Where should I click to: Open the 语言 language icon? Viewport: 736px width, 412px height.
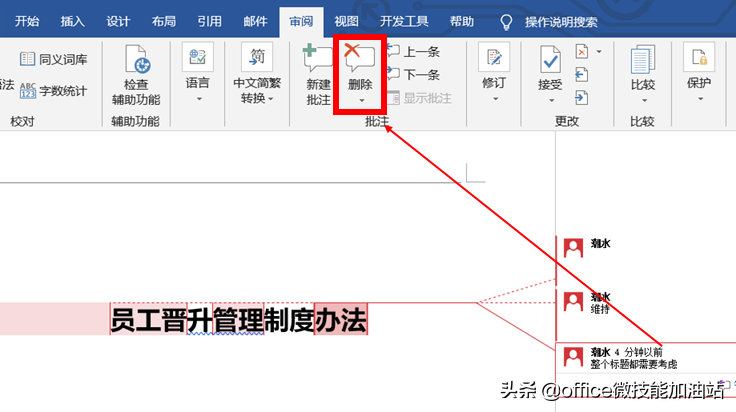198,57
